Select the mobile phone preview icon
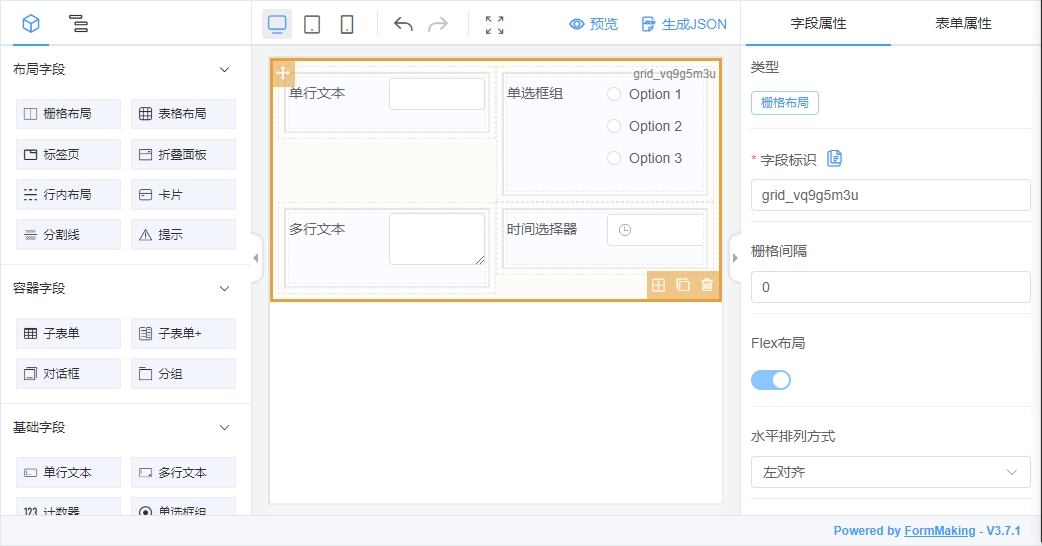 (x=346, y=24)
